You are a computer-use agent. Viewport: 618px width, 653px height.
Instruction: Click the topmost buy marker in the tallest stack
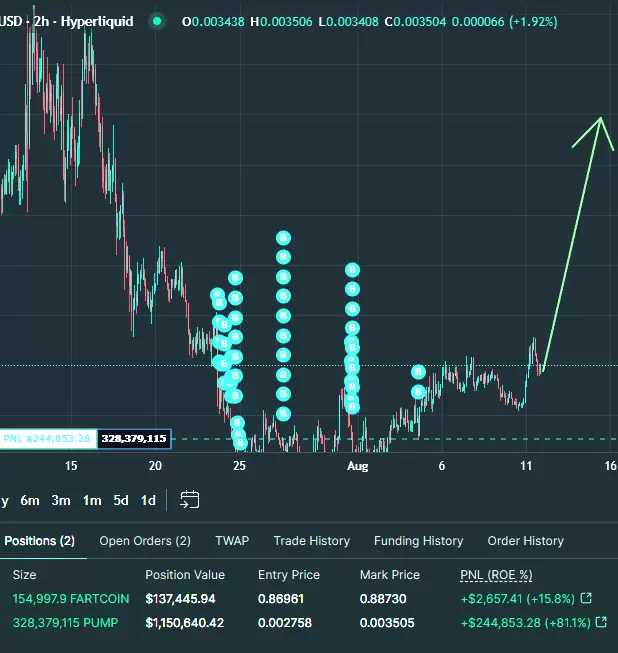point(283,238)
